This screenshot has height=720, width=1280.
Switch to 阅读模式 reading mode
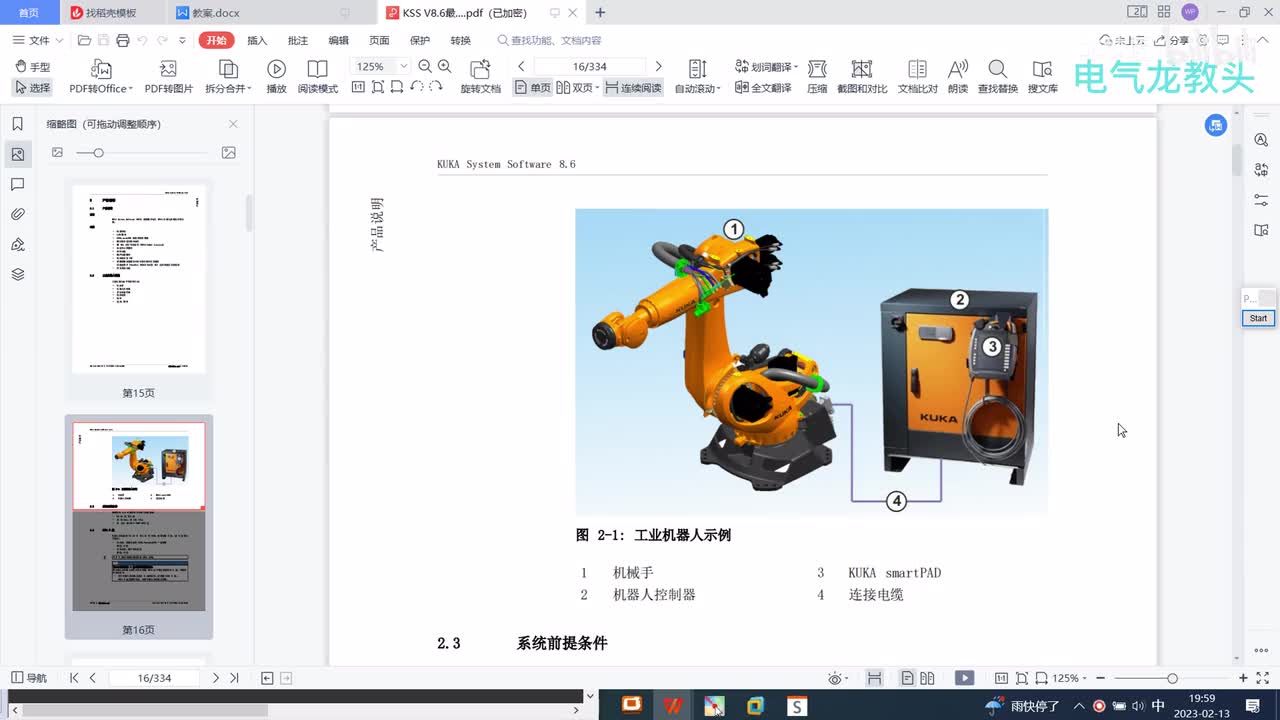(317, 77)
